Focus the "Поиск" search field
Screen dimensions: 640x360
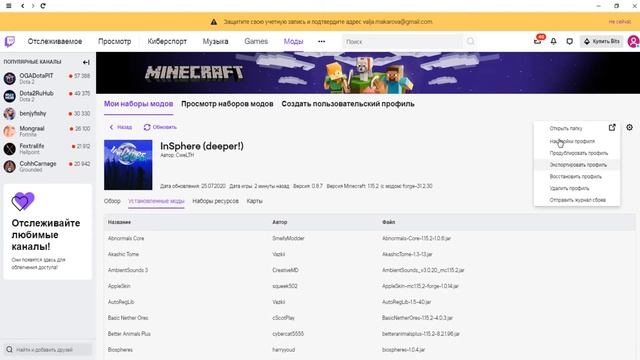402,42
